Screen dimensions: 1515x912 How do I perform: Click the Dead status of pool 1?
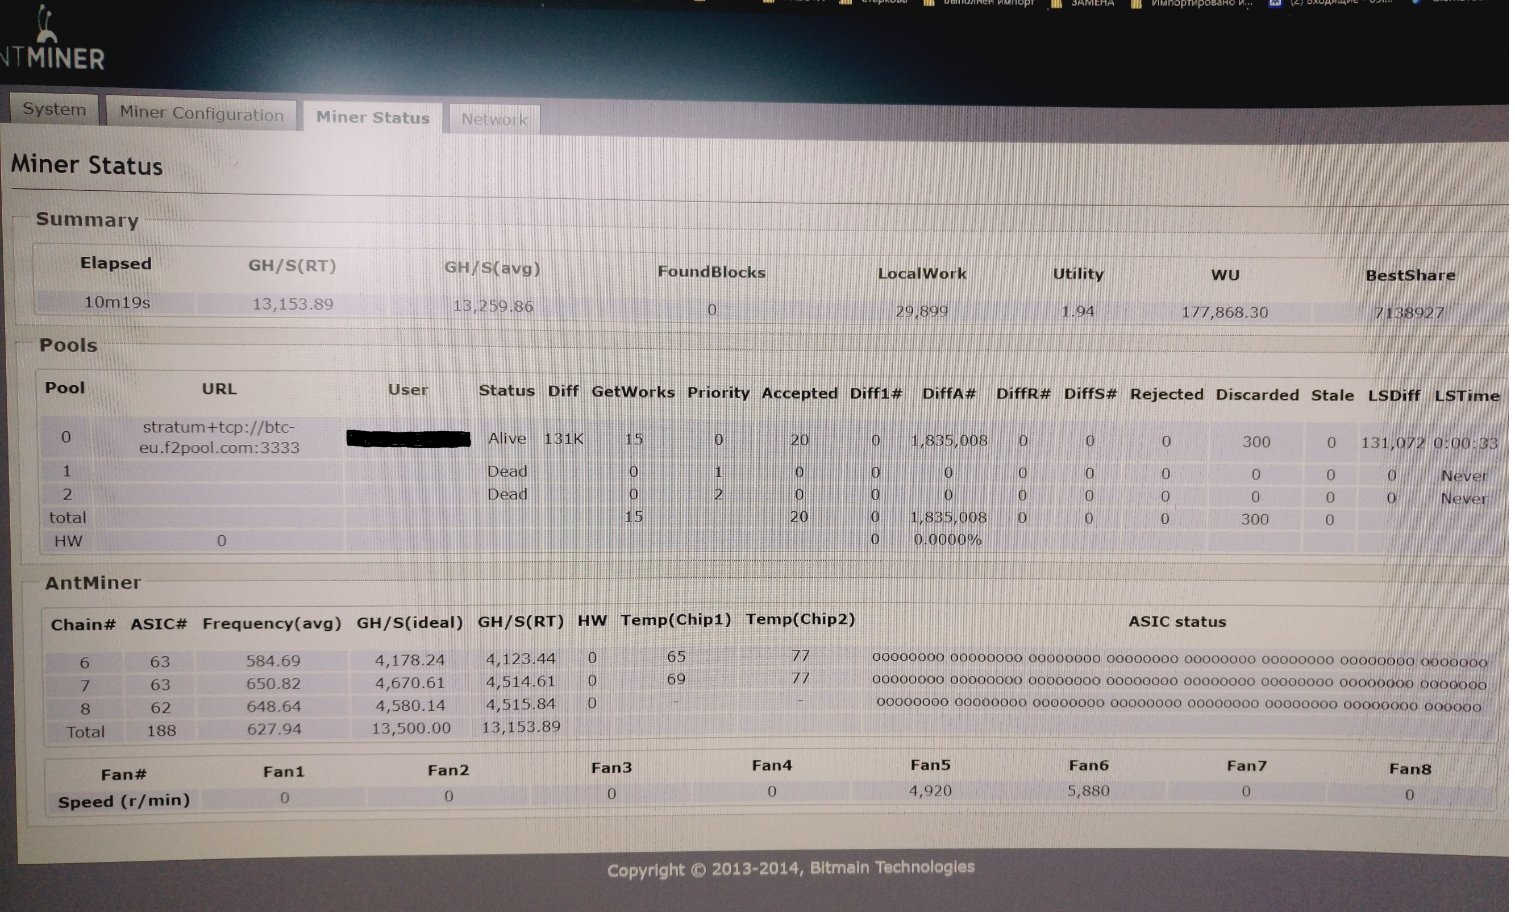tap(507, 471)
